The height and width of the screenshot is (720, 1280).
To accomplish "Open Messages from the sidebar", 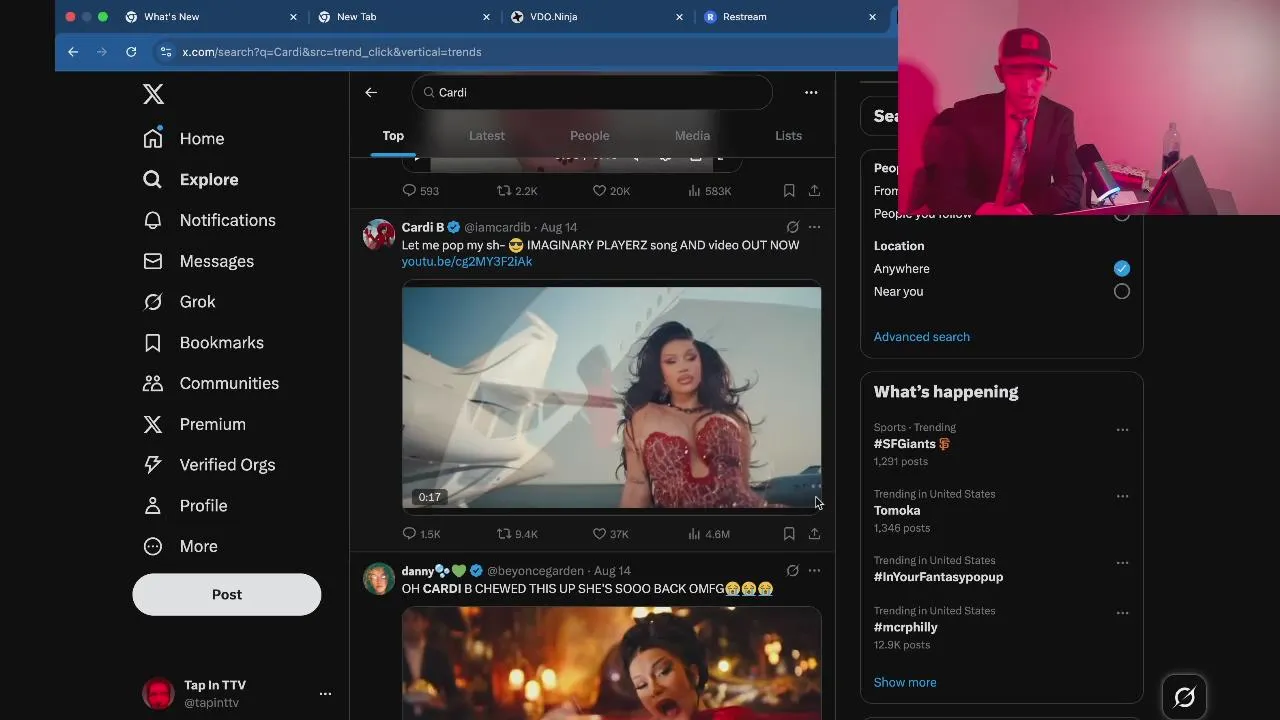I will point(199,261).
